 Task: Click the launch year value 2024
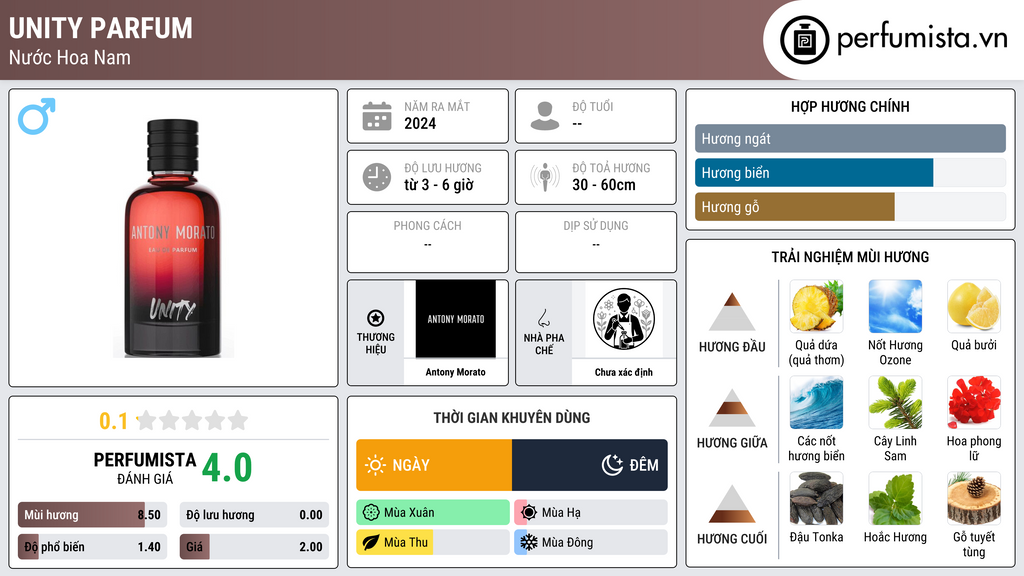[420, 123]
